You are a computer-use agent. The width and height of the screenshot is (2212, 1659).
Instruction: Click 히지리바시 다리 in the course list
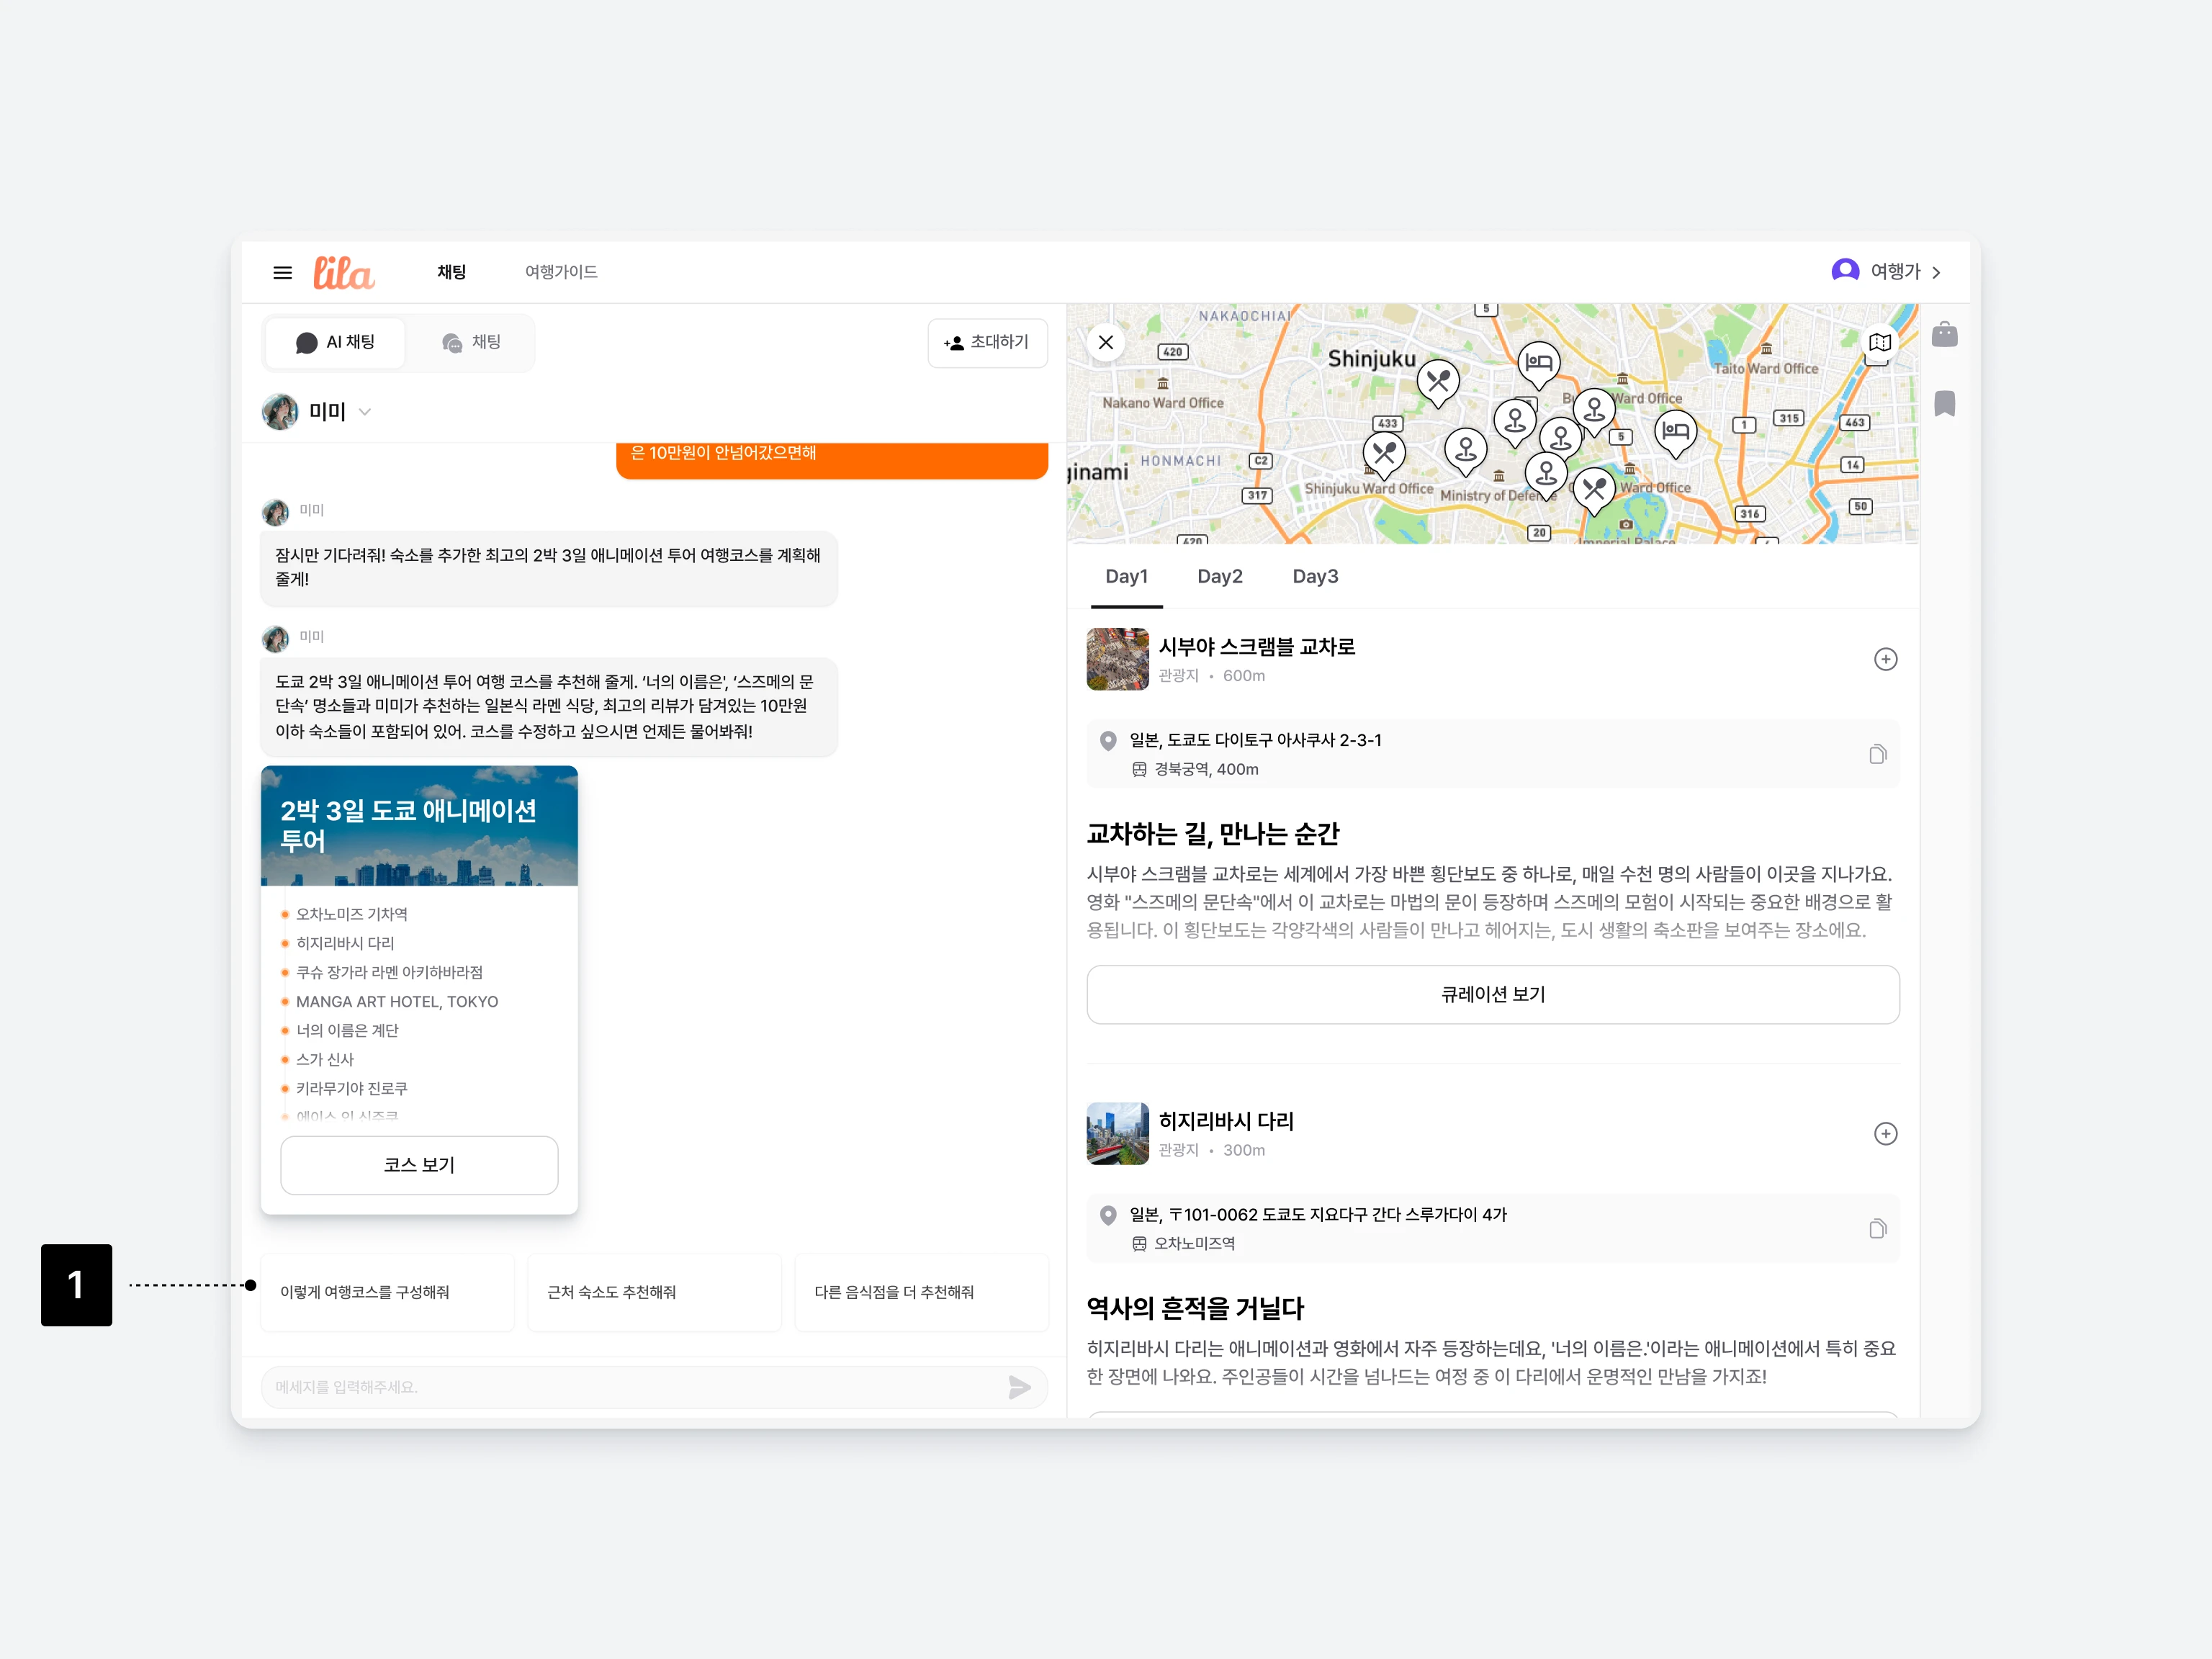pyautogui.click(x=345, y=943)
